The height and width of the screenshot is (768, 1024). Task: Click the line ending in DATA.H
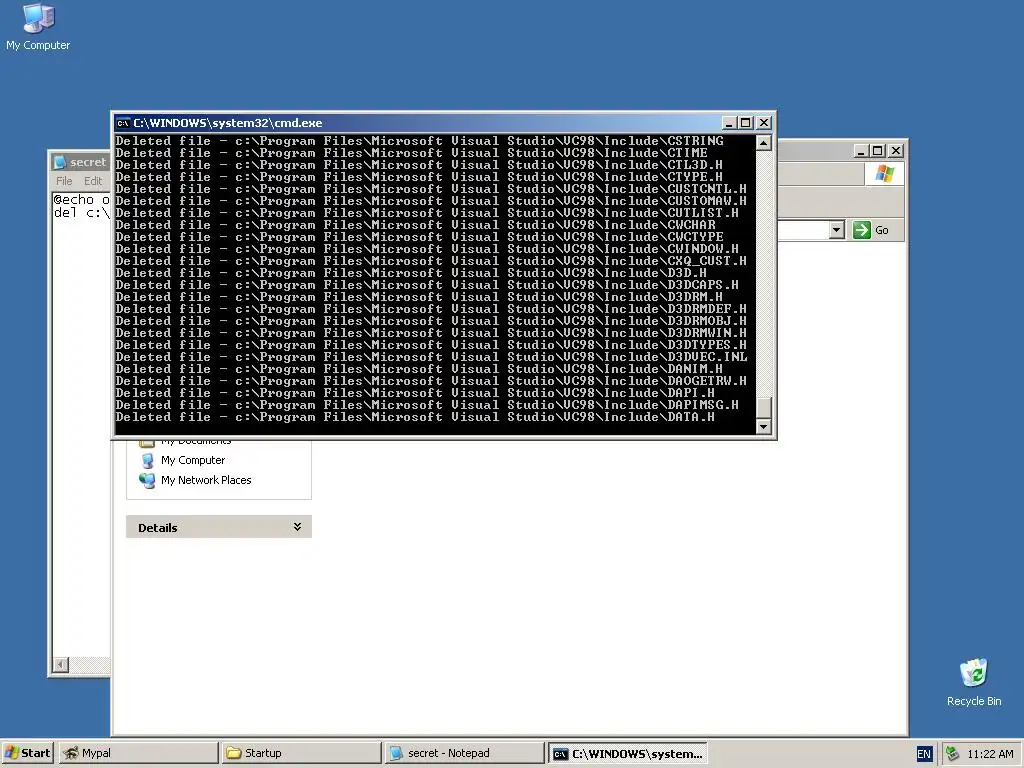coord(415,417)
